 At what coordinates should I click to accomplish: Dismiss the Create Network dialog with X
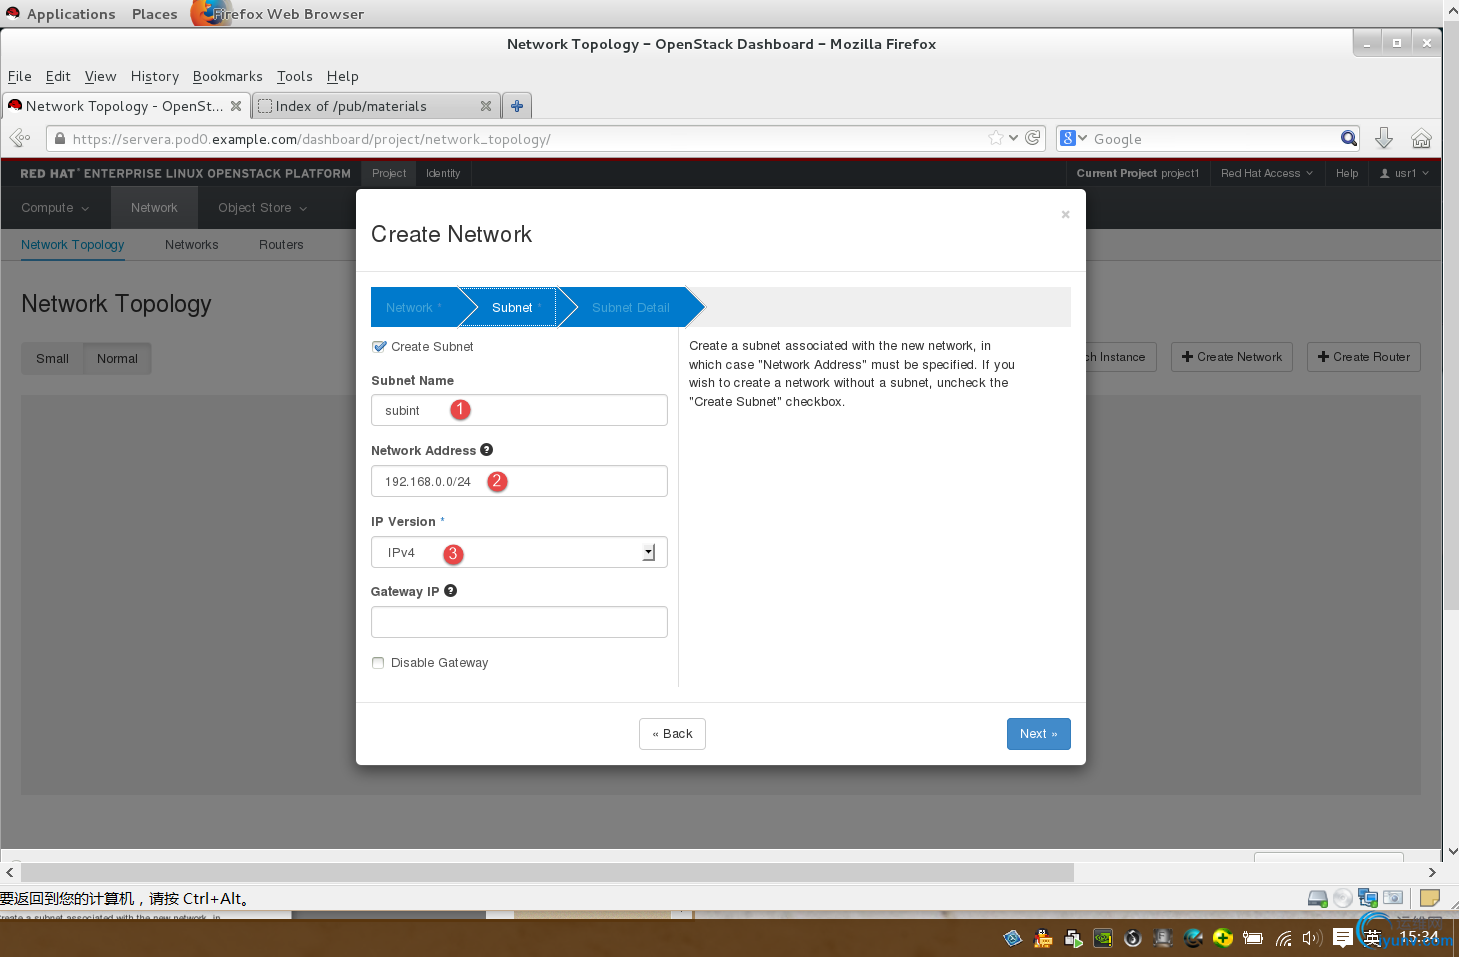pyautogui.click(x=1065, y=214)
